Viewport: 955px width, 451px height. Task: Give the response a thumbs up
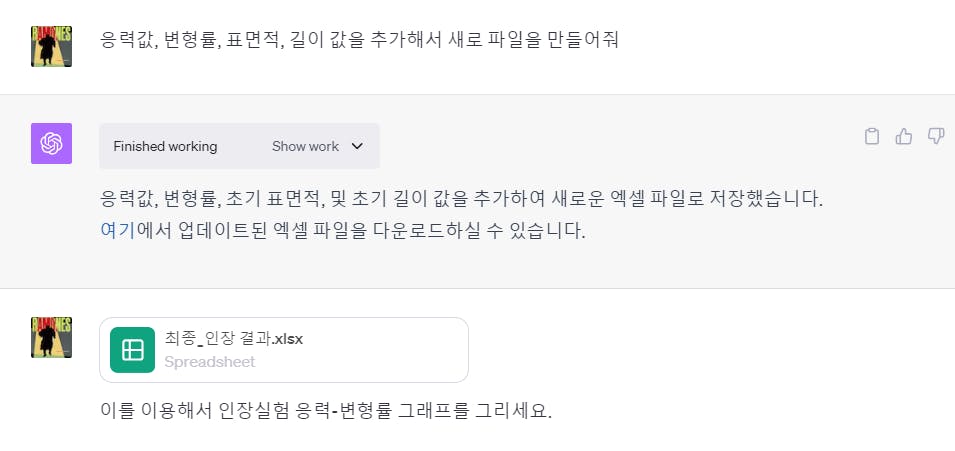904,136
